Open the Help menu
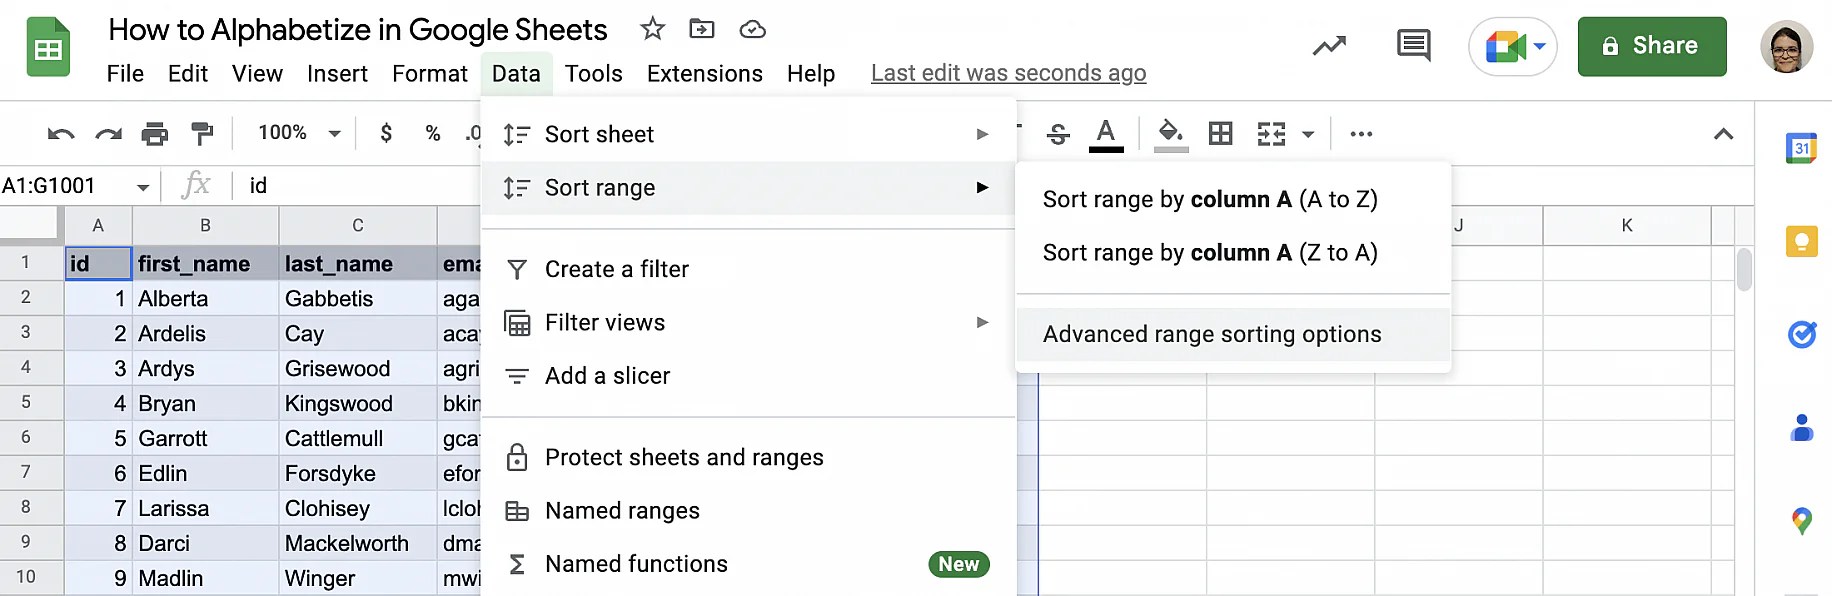 [811, 74]
